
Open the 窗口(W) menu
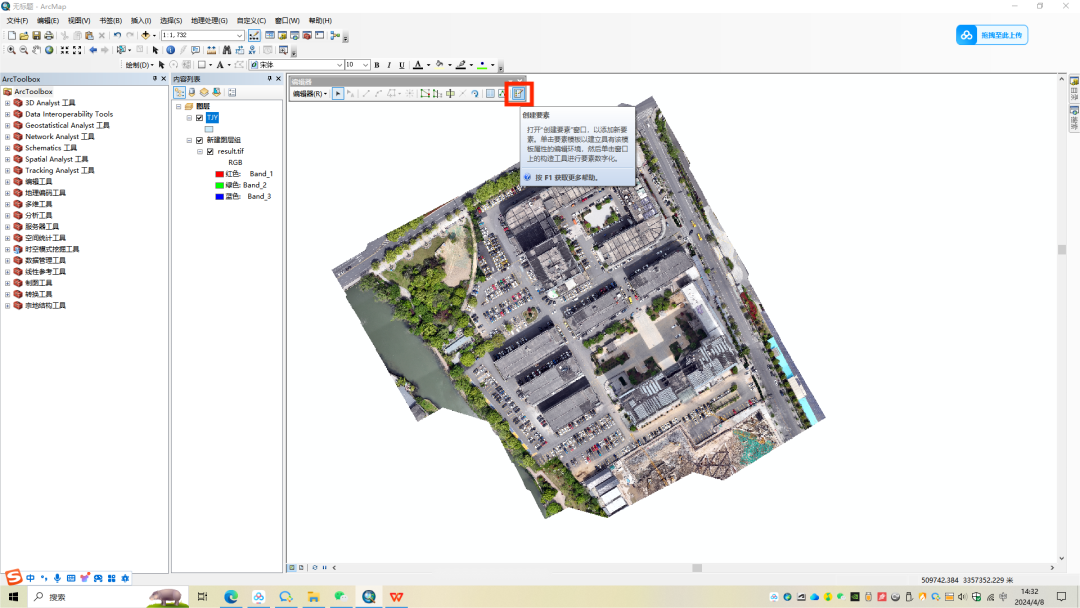click(287, 21)
